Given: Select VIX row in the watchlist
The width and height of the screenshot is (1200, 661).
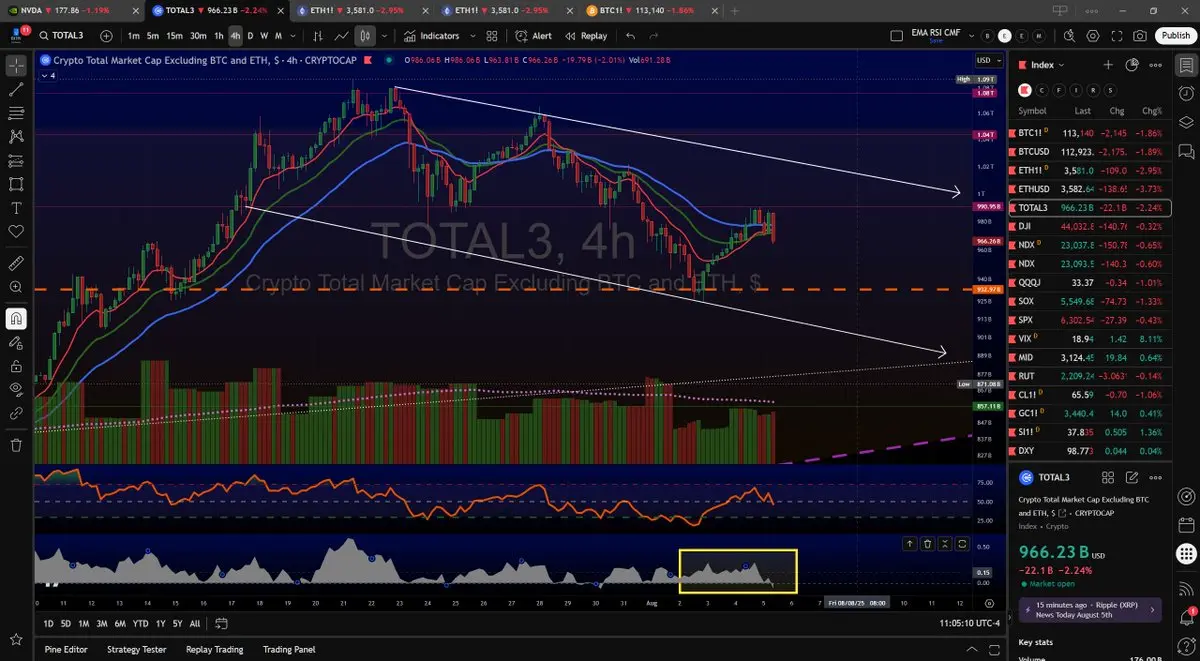Looking at the screenshot, I should pos(1092,338).
